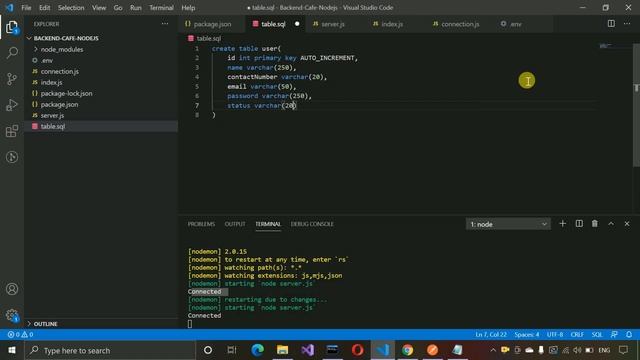The width and height of the screenshot is (640, 360).
Task: Show errors and warnings in status bar
Action: coord(20,335)
